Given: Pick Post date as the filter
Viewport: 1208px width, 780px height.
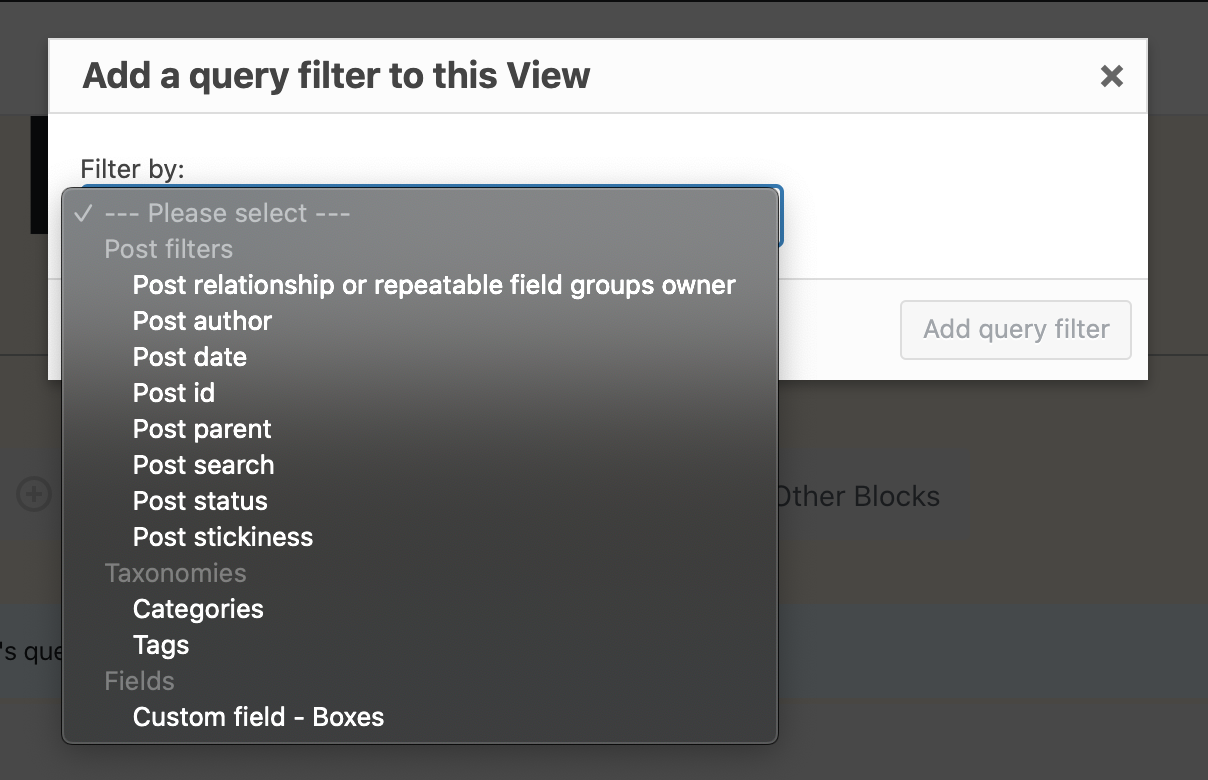Looking at the screenshot, I should pyautogui.click(x=189, y=357).
